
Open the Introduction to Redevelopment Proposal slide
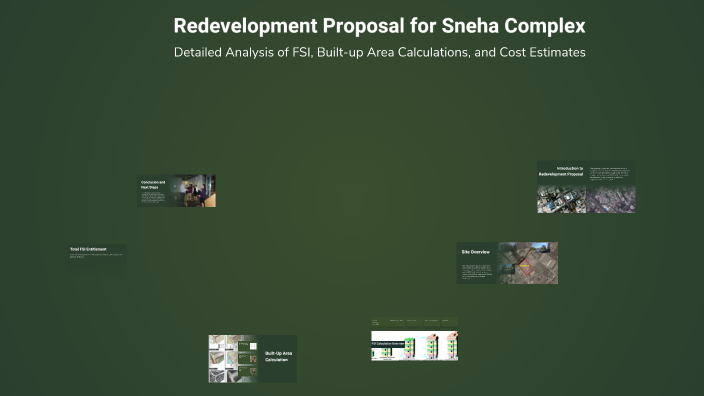coord(586,187)
